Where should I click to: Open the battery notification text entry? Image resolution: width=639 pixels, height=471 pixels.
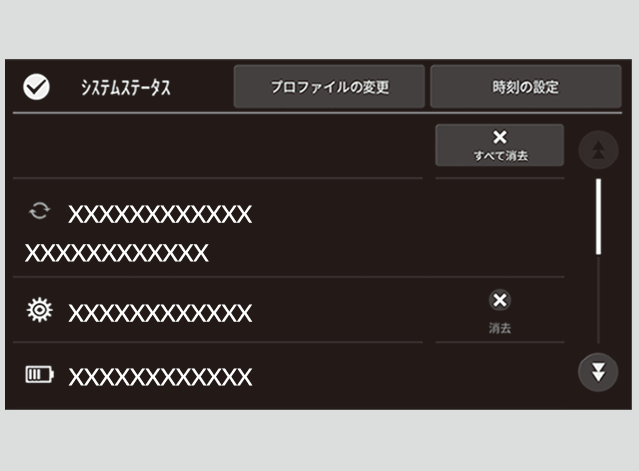click(x=160, y=377)
